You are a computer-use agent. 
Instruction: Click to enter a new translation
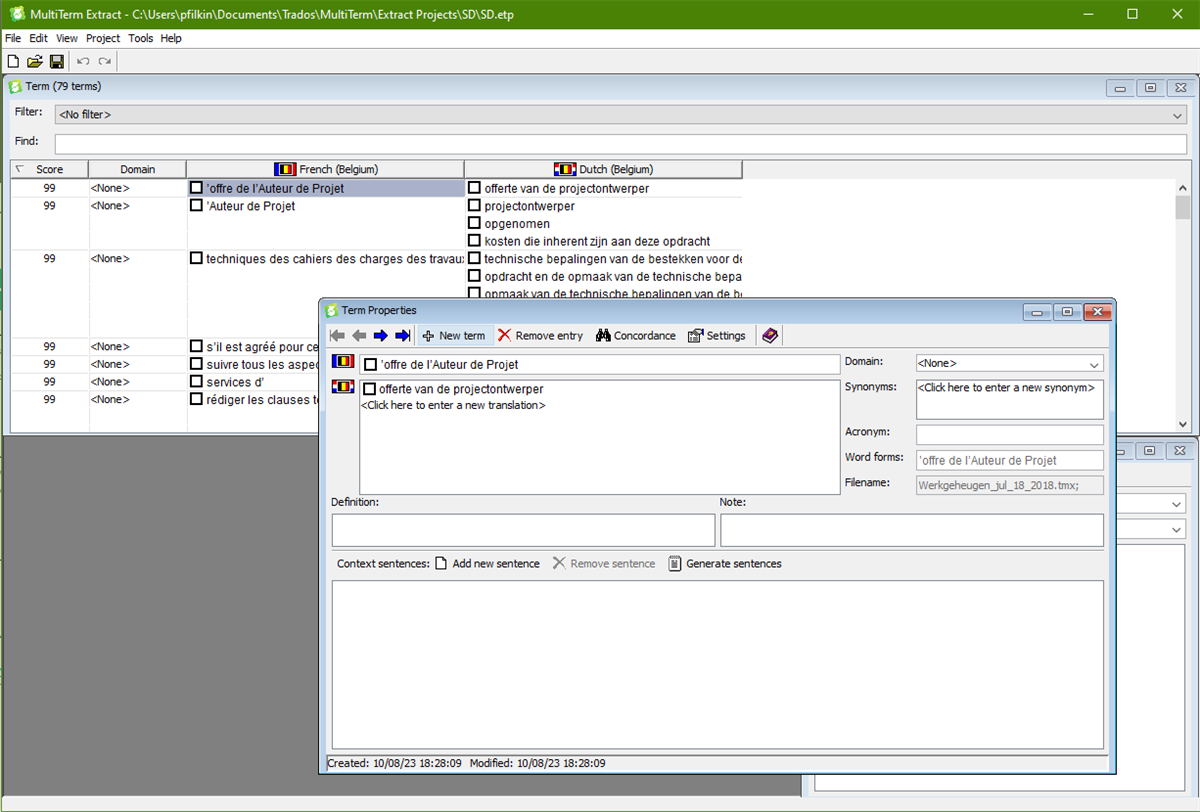tap(453, 405)
